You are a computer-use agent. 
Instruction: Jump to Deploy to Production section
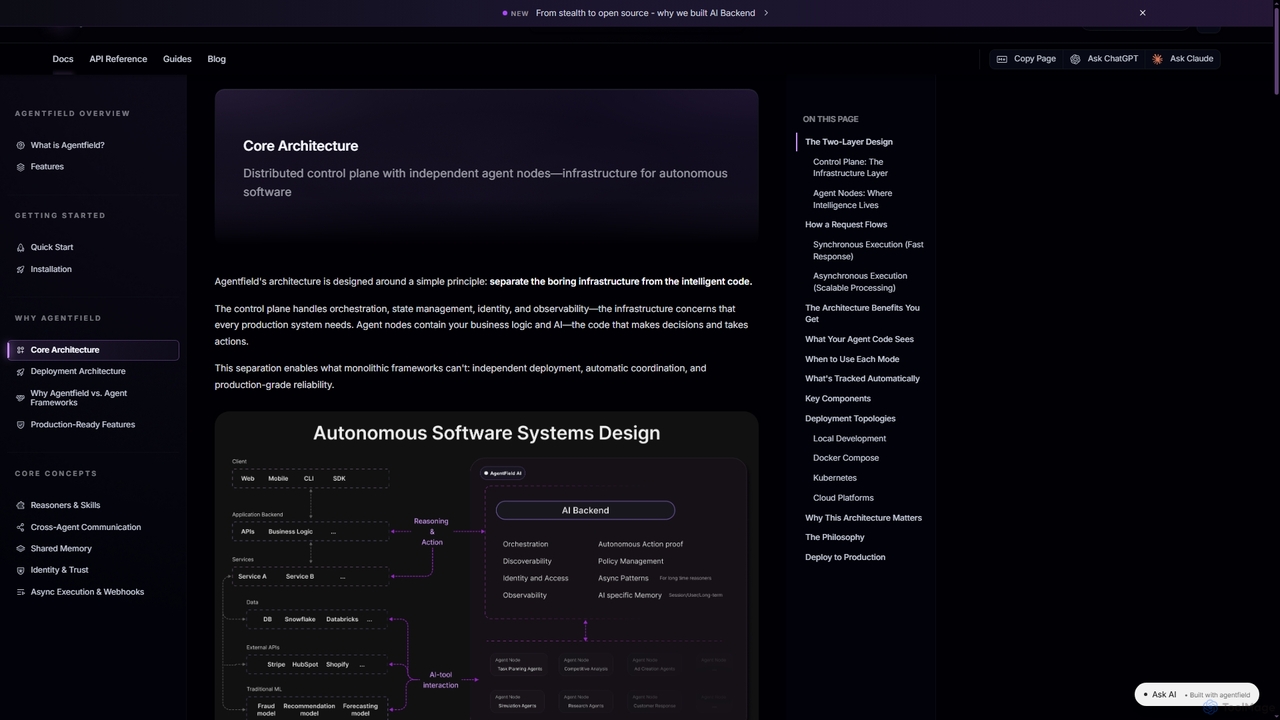click(x=845, y=558)
